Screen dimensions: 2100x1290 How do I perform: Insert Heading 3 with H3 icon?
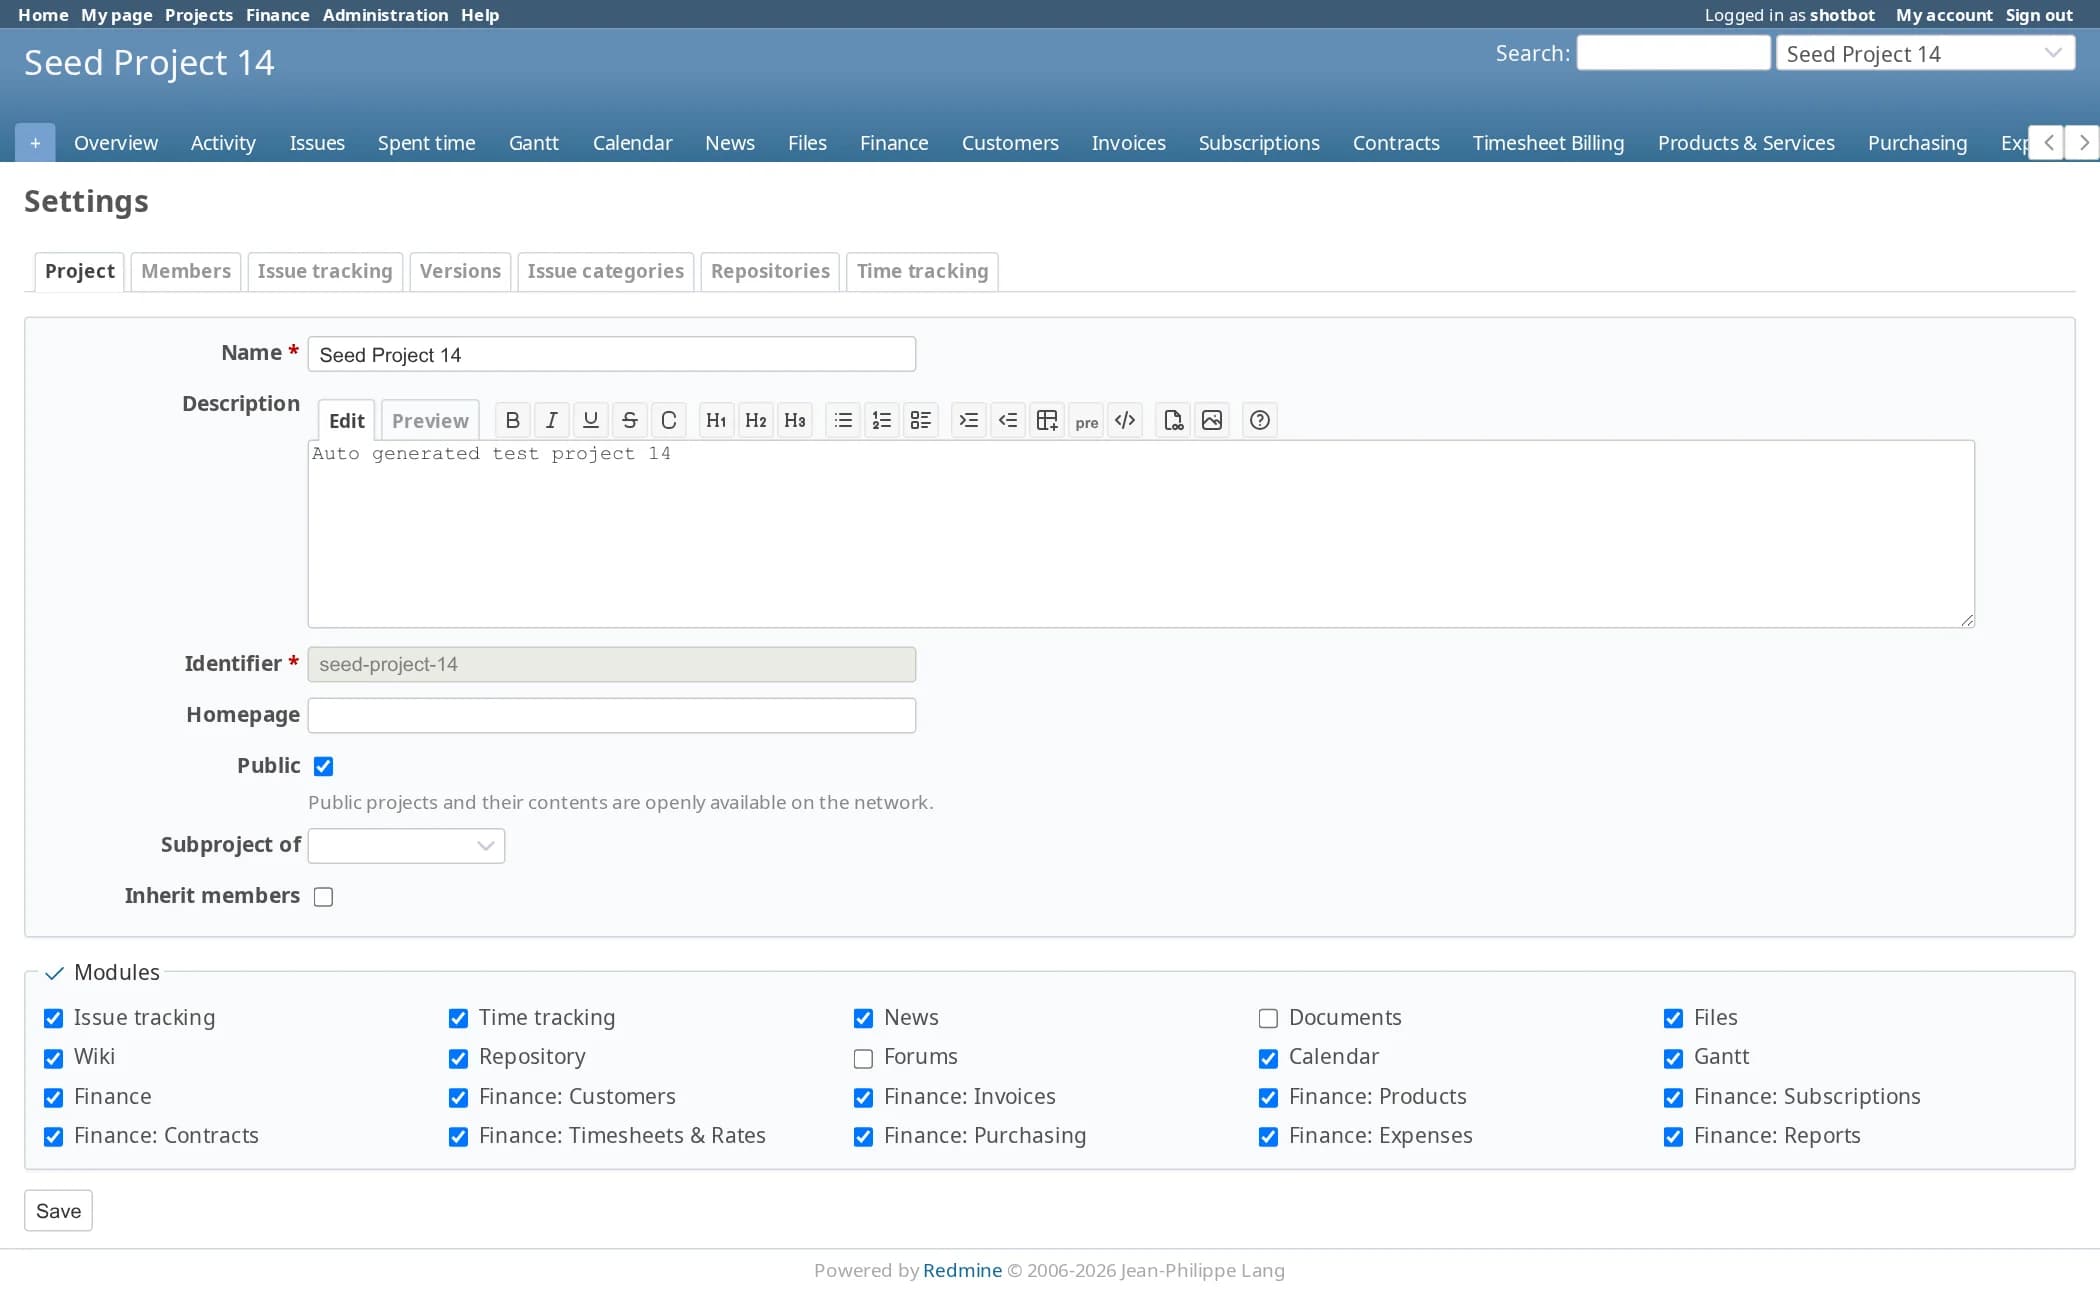pos(795,420)
